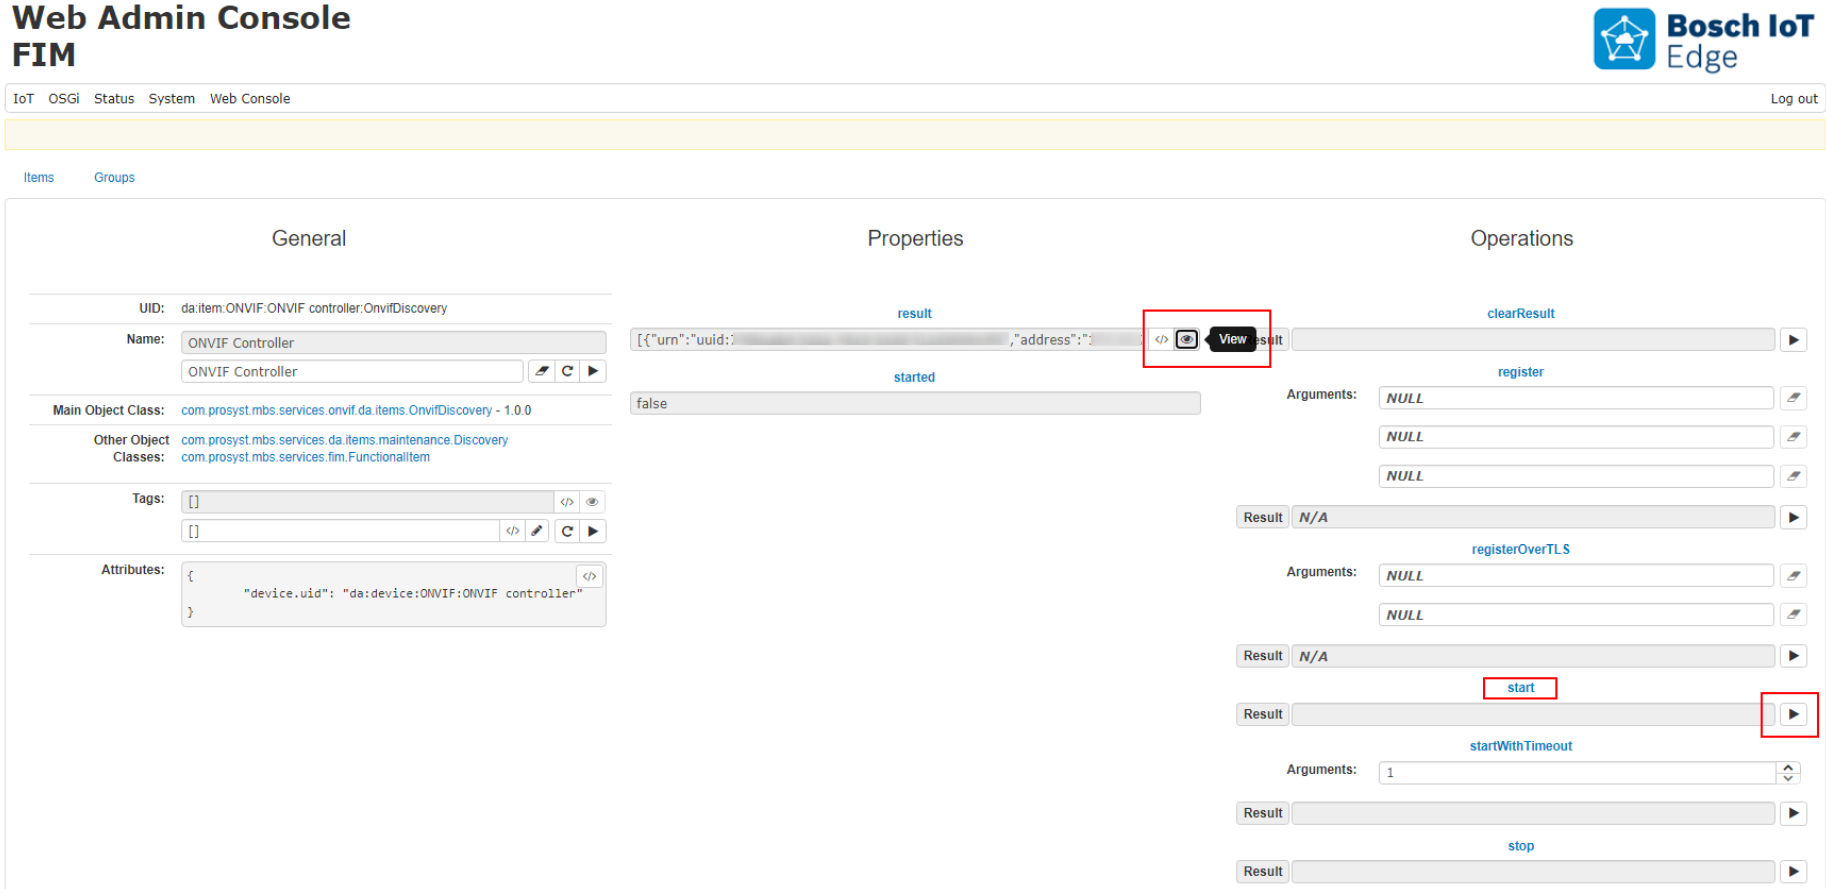The image size is (1826, 889).
Task: Run the registerOverTLS operation
Action: click(1794, 656)
